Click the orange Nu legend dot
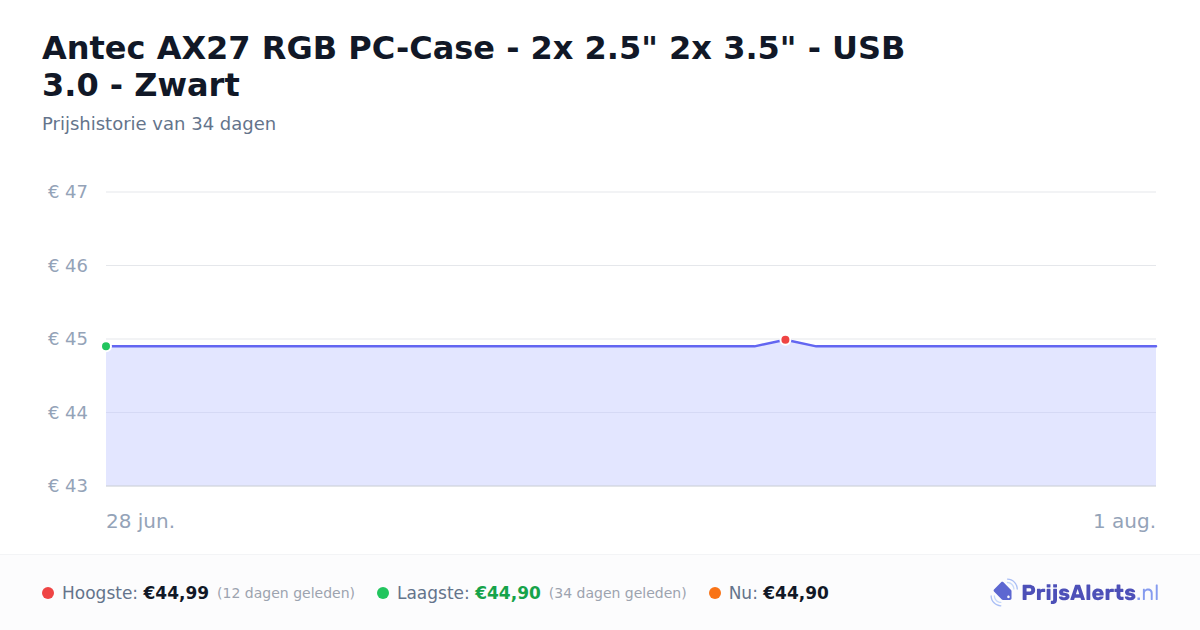 [715, 593]
